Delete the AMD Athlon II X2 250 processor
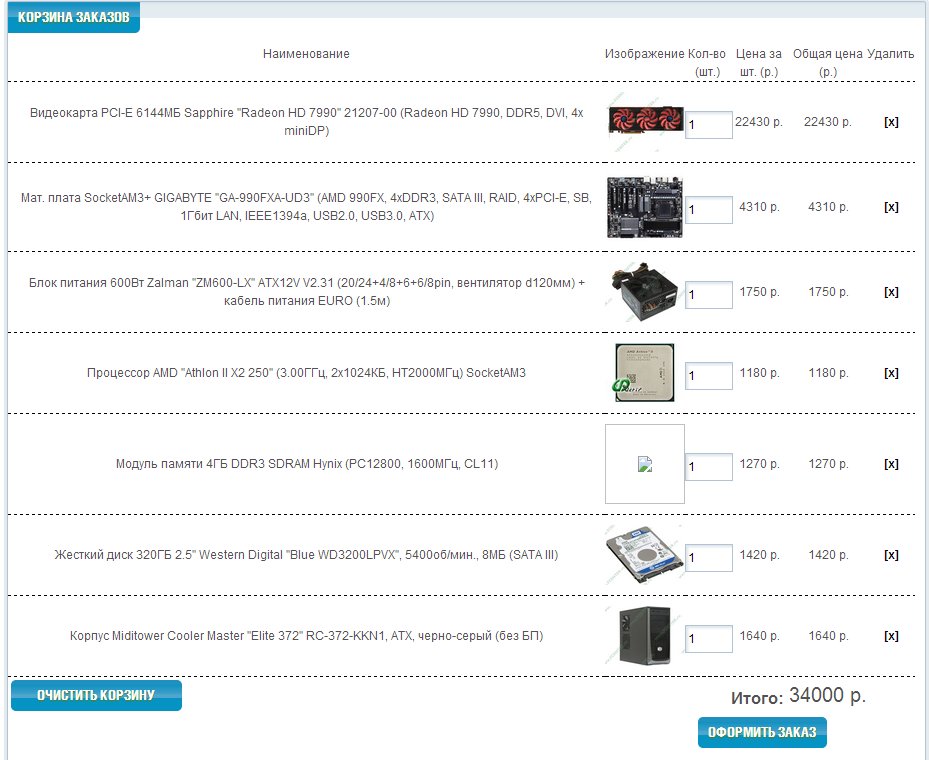Viewport: 929px width, 760px height. (x=891, y=373)
